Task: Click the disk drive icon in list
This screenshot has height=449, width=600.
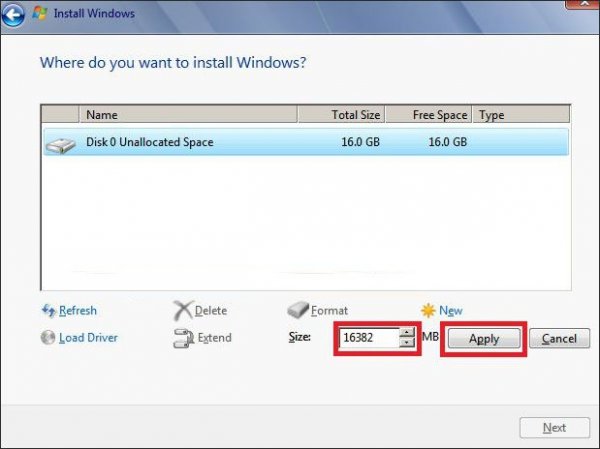Action: click(x=60, y=144)
